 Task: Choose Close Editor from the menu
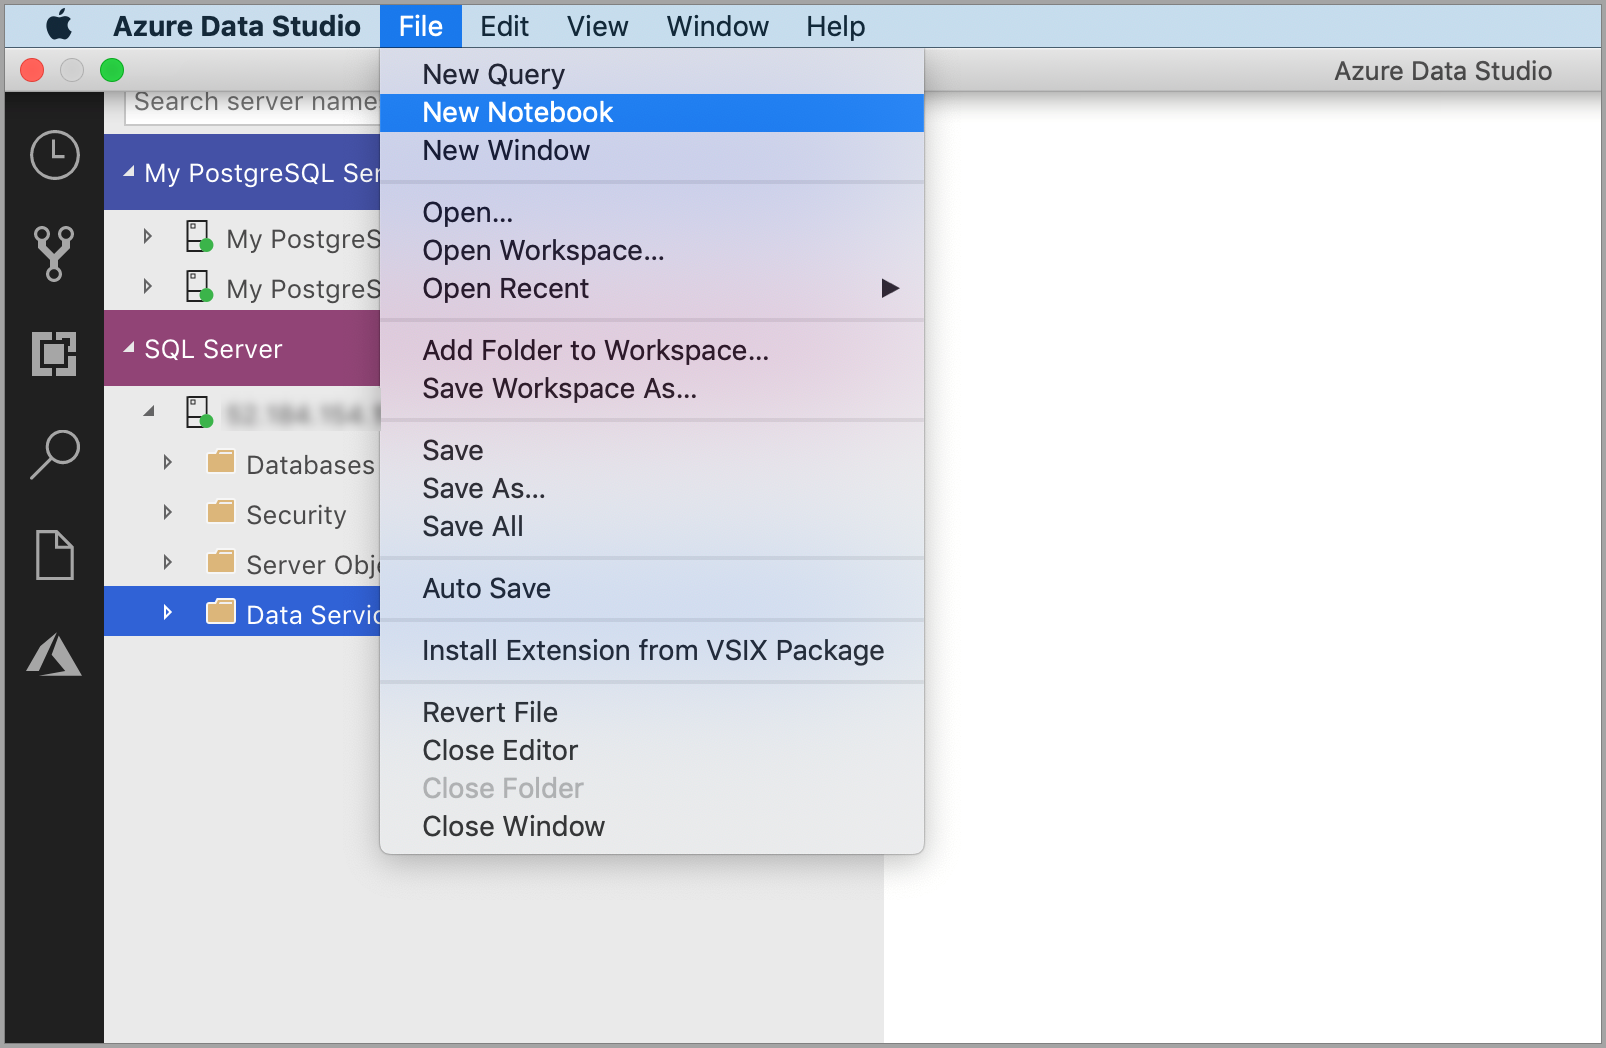coord(652,751)
